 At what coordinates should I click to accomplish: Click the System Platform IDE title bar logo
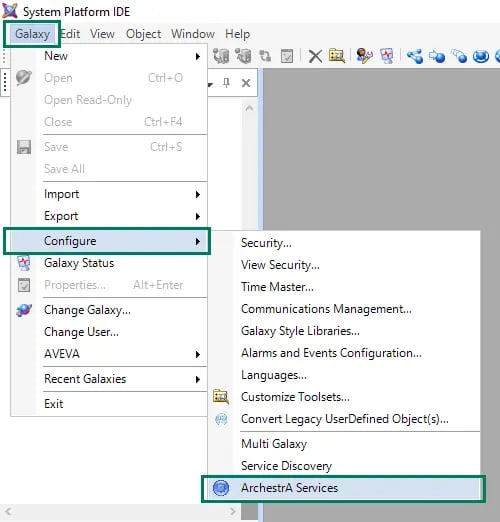point(10,11)
